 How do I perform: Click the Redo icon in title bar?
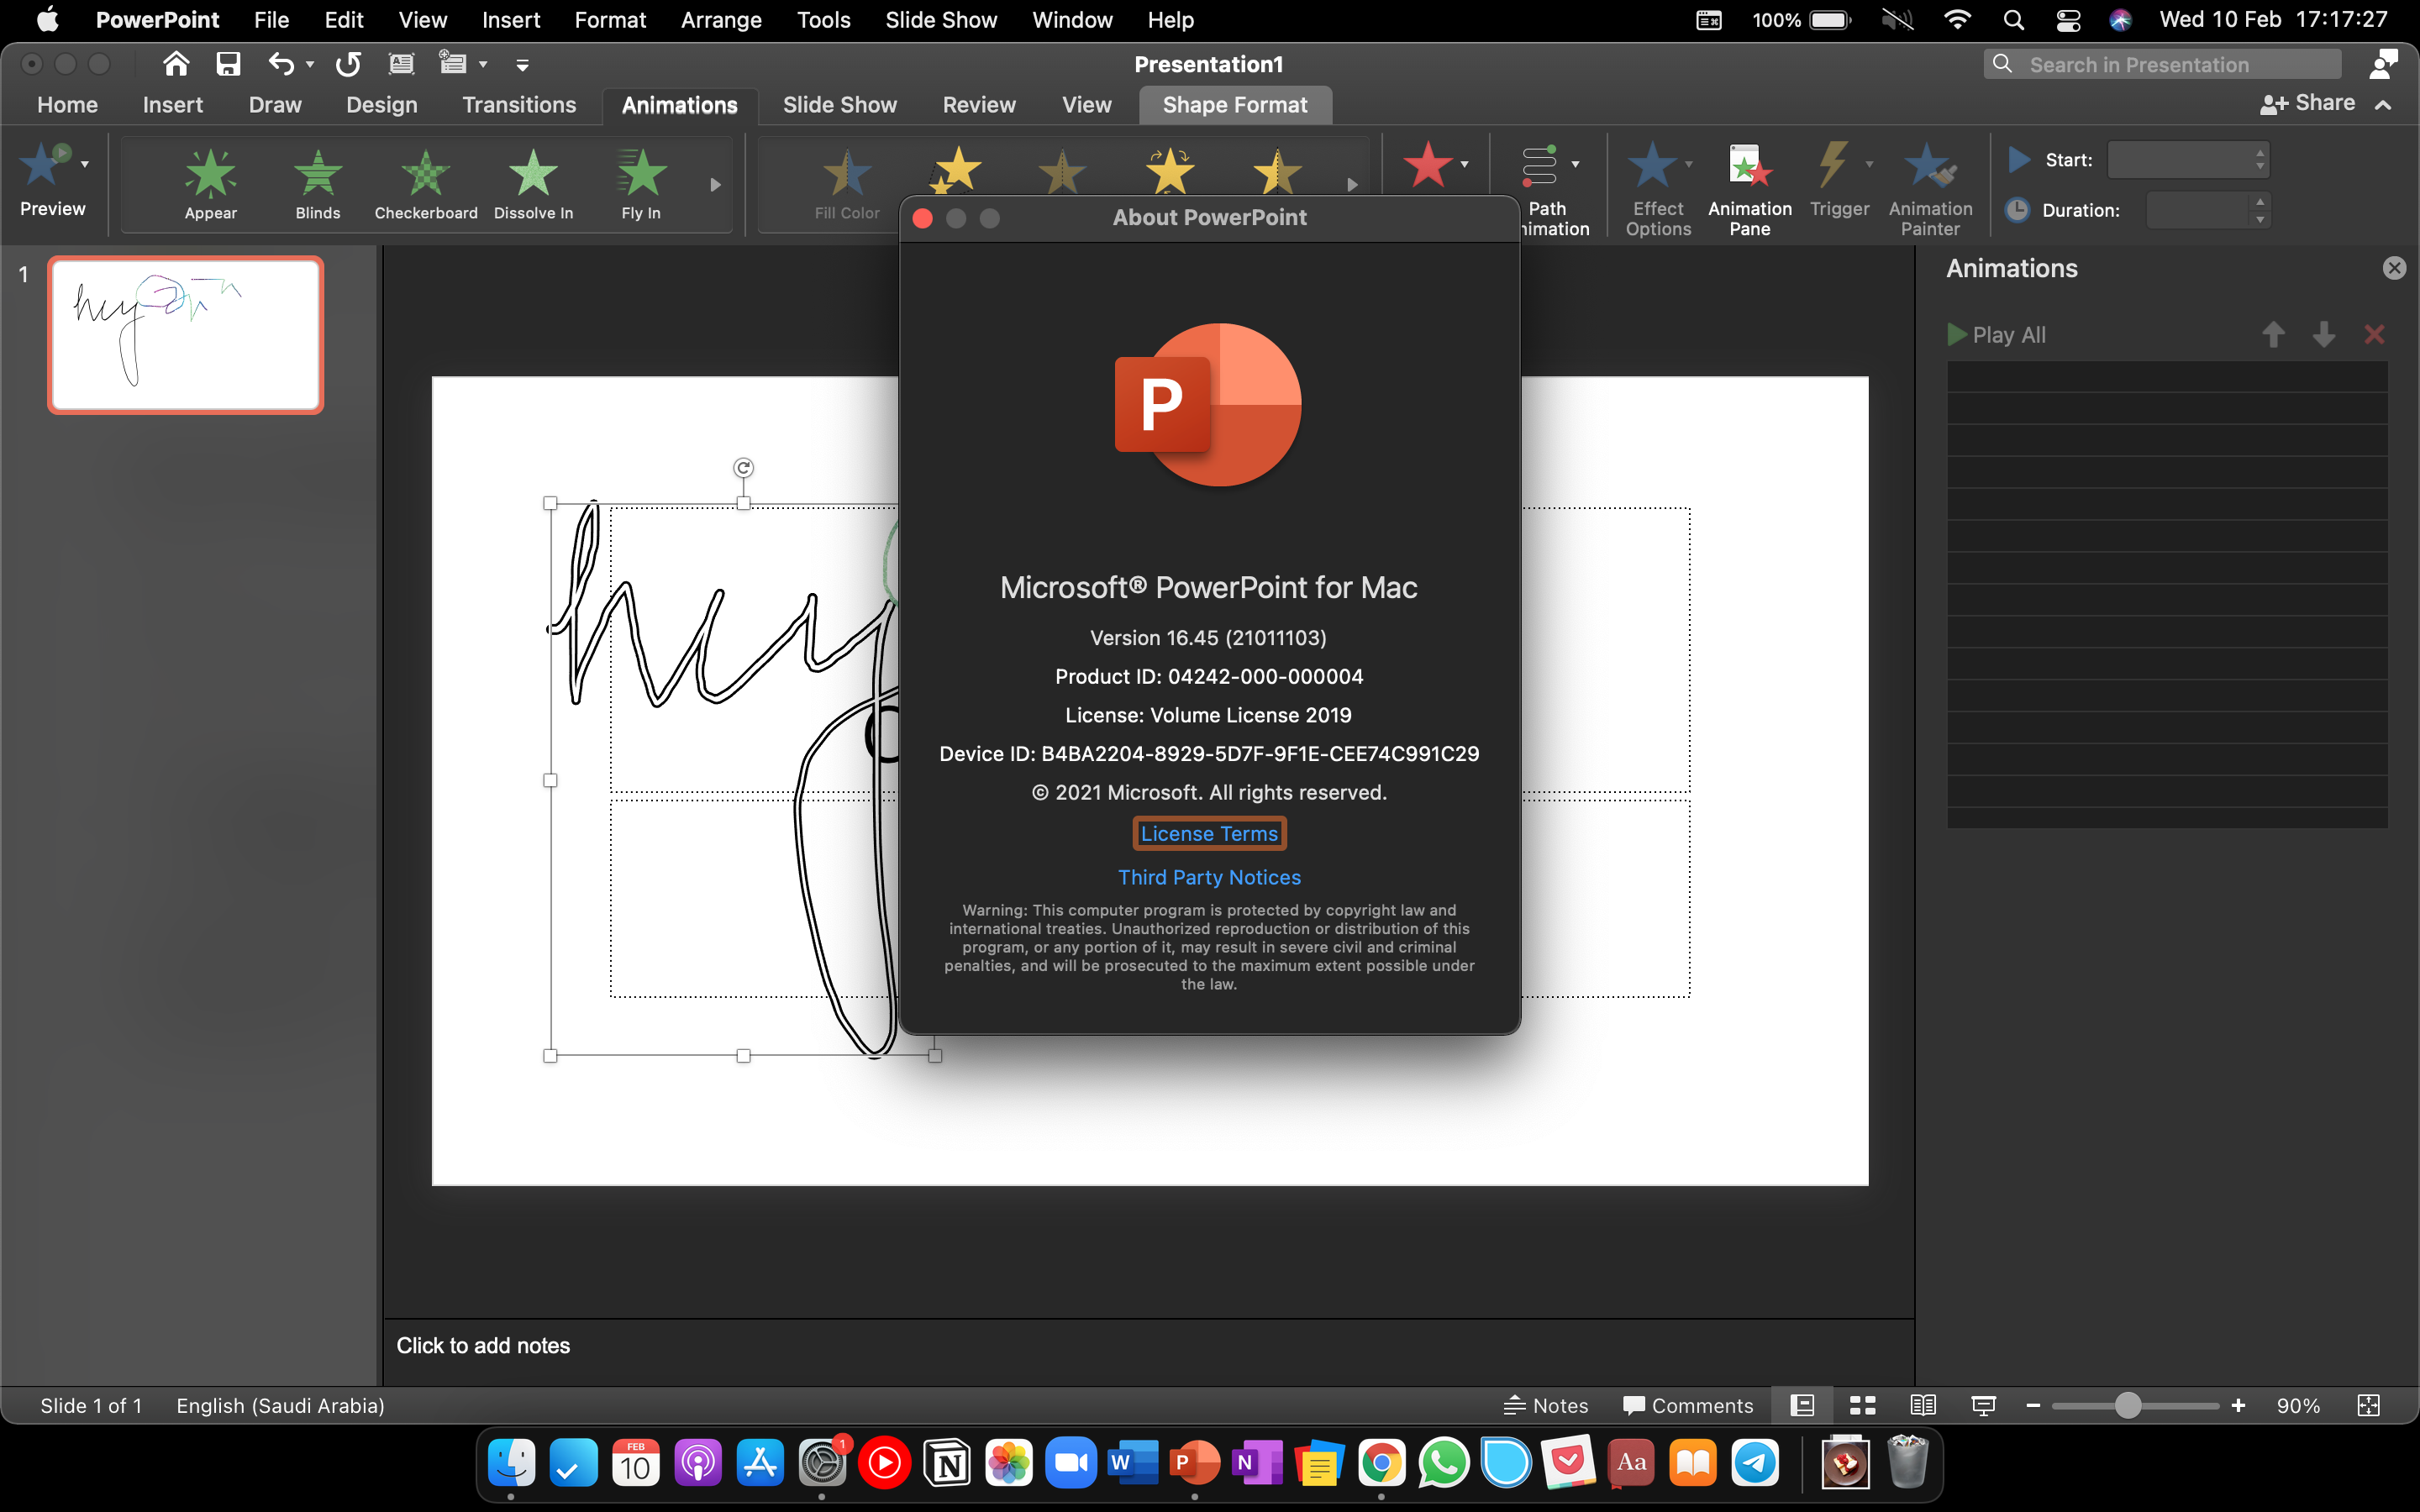[348, 64]
